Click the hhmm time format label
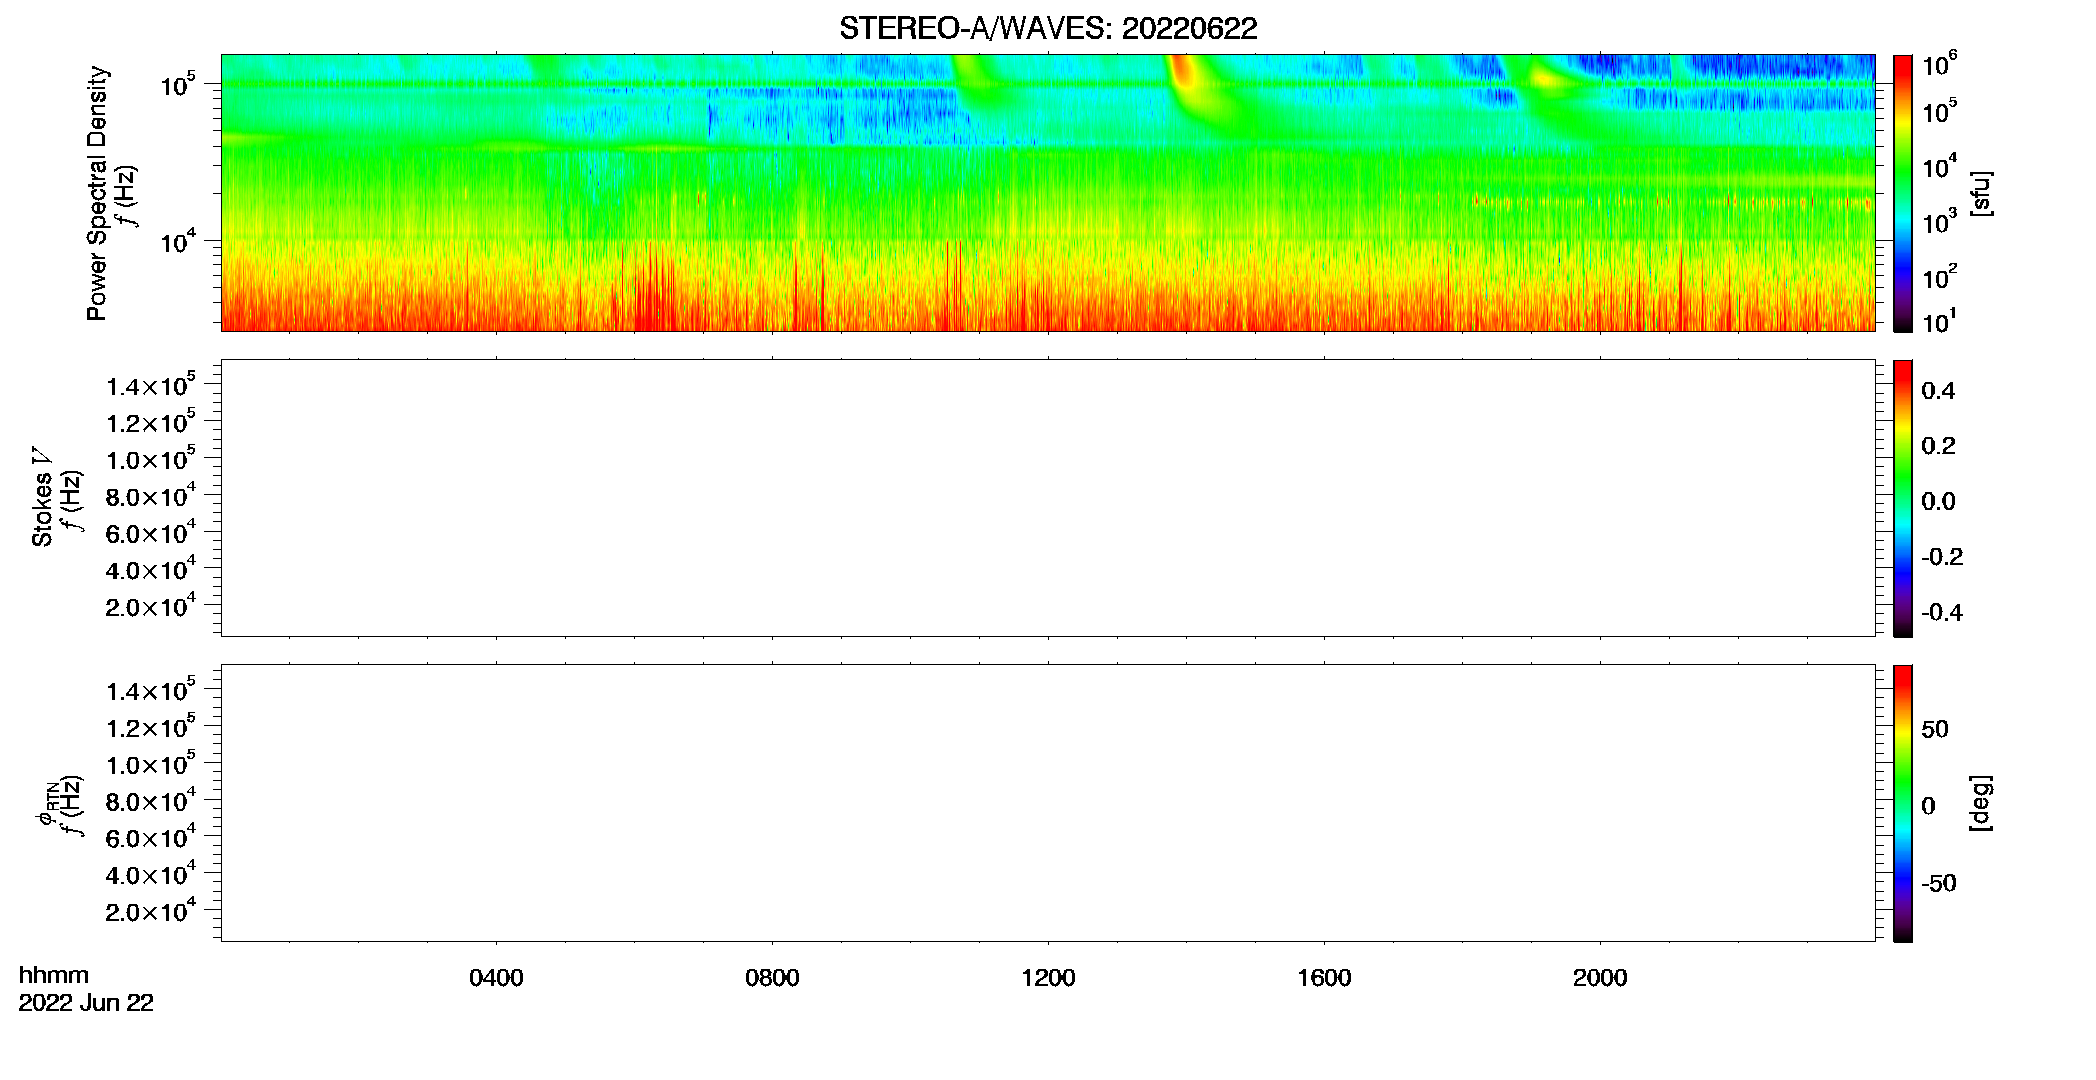The image size is (2096, 1080). [54, 975]
